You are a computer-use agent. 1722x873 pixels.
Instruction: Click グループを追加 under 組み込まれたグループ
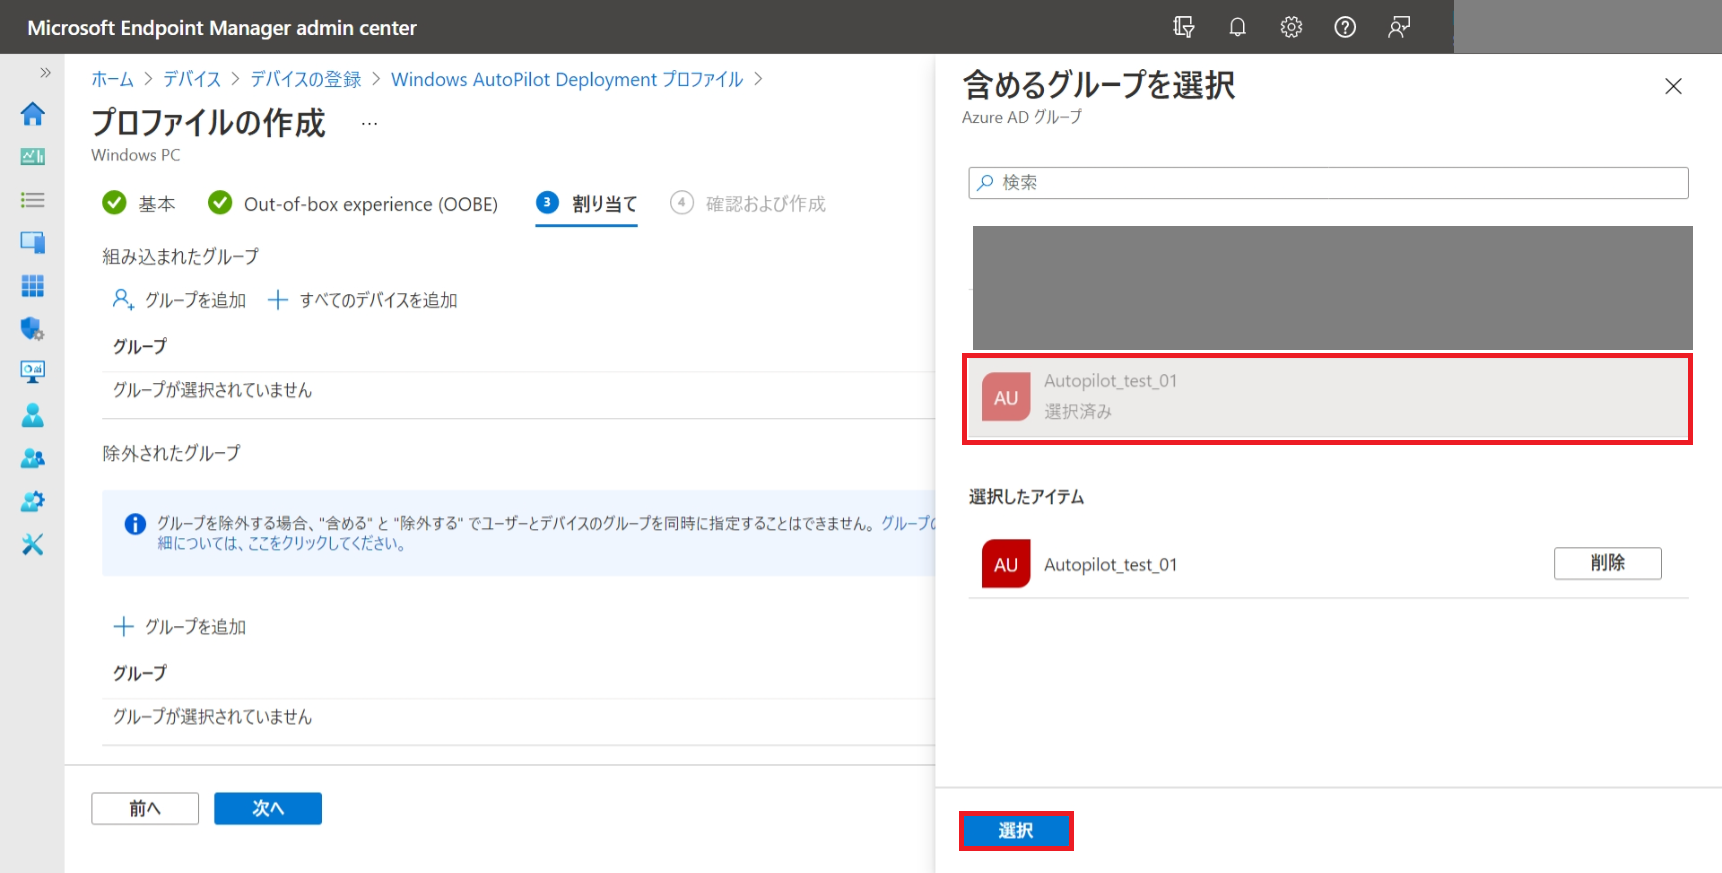tap(179, 299)
